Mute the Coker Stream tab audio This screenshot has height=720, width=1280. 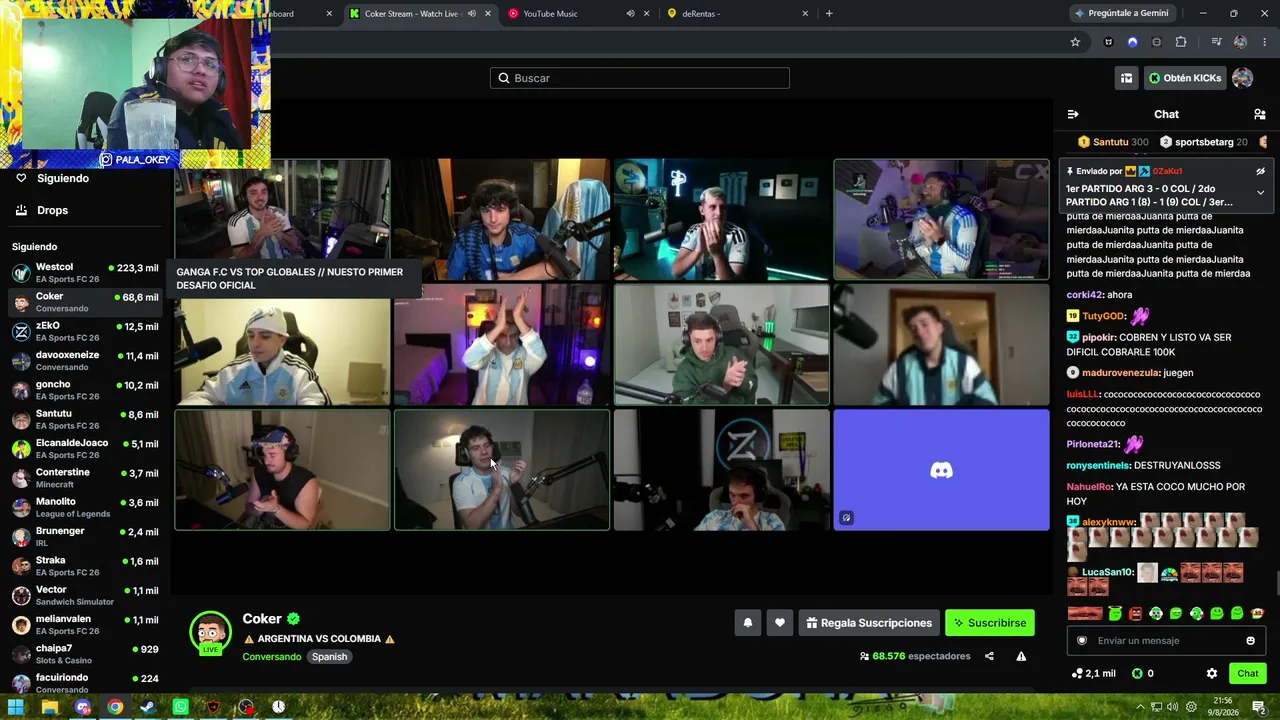471,14
